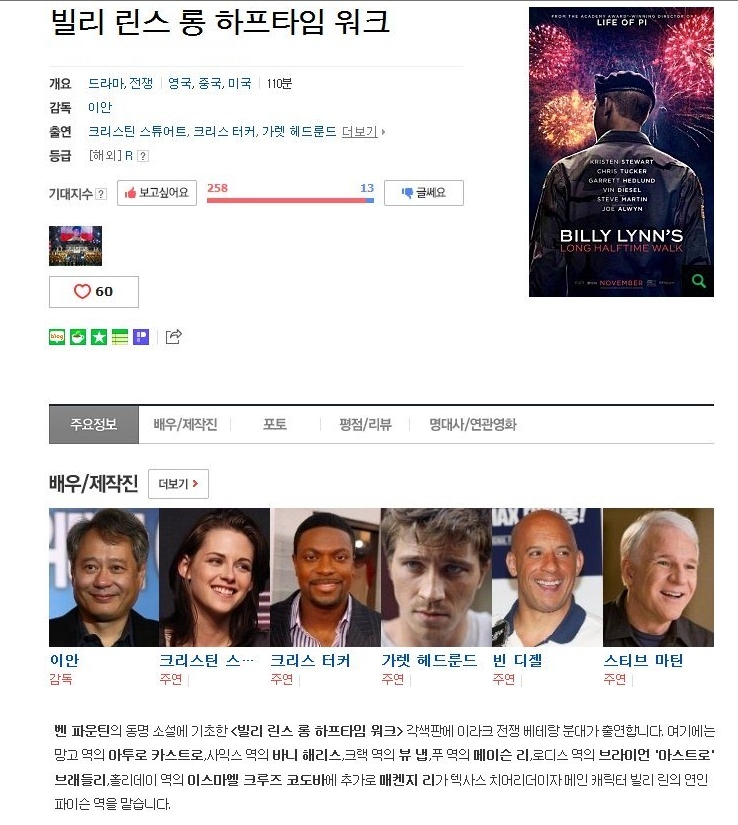The width and height of the screenshot is (738, 825).
Task: Open help icon next to 기대지수
Action: [102, 194]
